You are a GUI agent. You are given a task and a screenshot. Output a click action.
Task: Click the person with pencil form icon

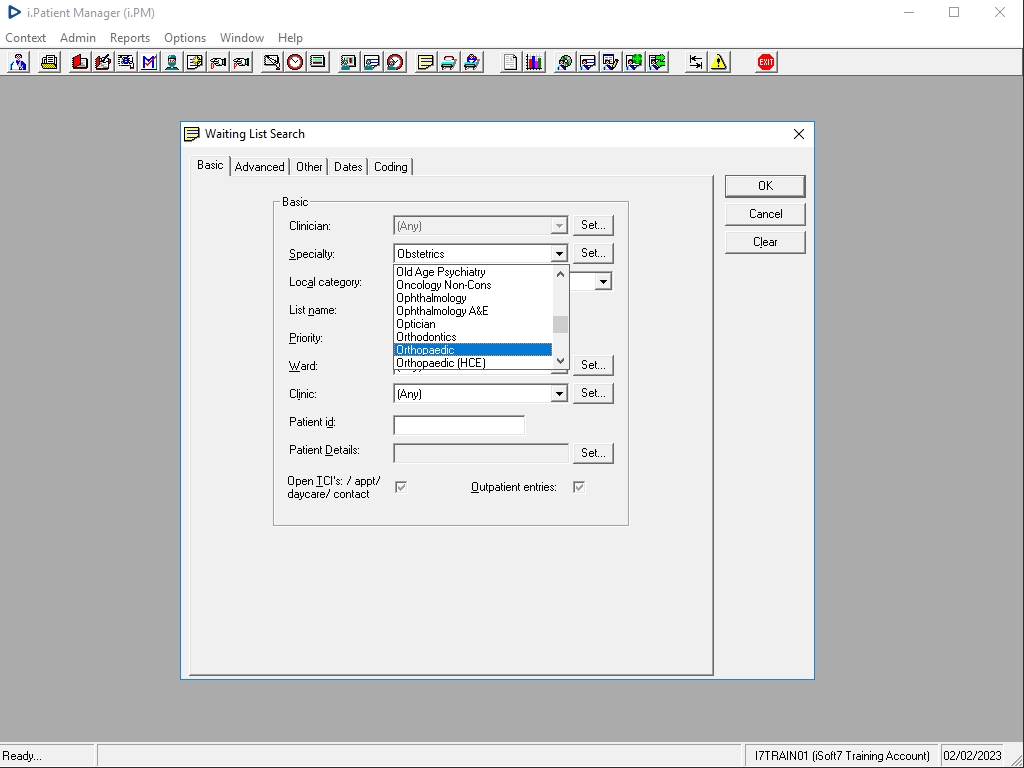click(x=611, y=62)
